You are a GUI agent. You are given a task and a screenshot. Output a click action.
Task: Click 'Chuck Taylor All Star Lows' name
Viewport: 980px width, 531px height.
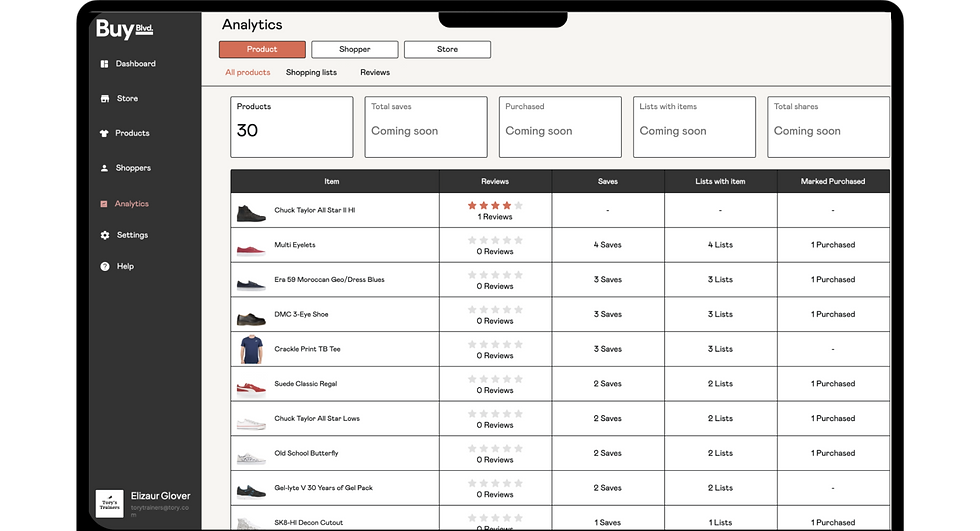point(317,419)
